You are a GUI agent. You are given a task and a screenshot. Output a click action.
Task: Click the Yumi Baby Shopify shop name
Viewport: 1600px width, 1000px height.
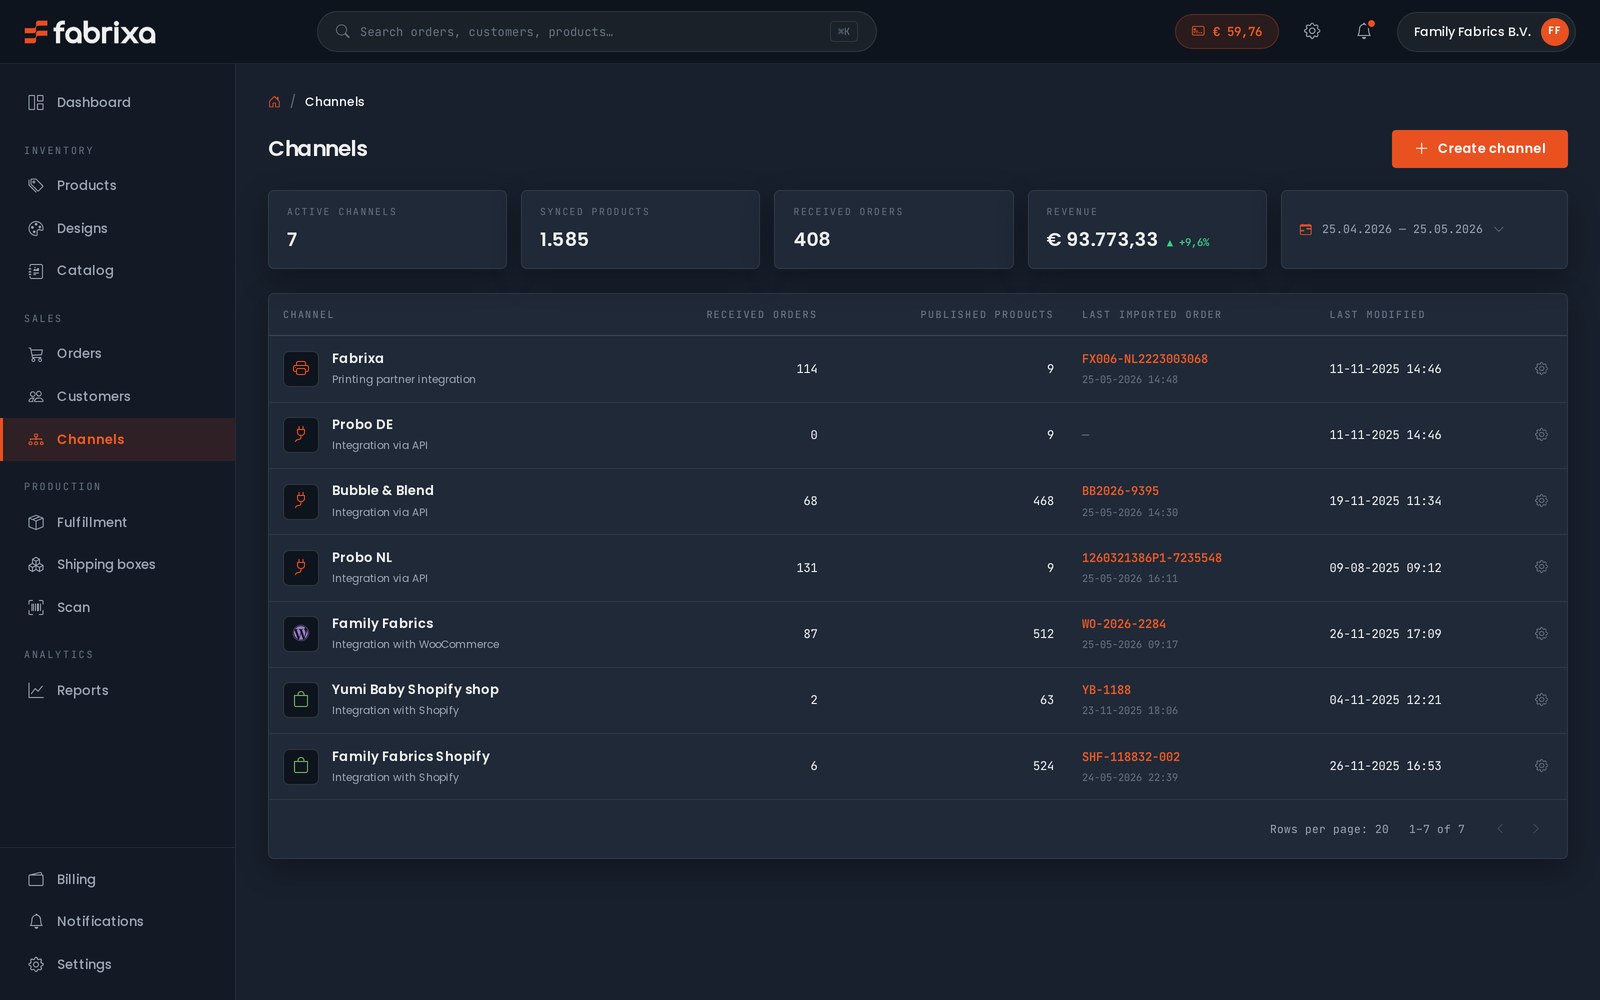415,689
